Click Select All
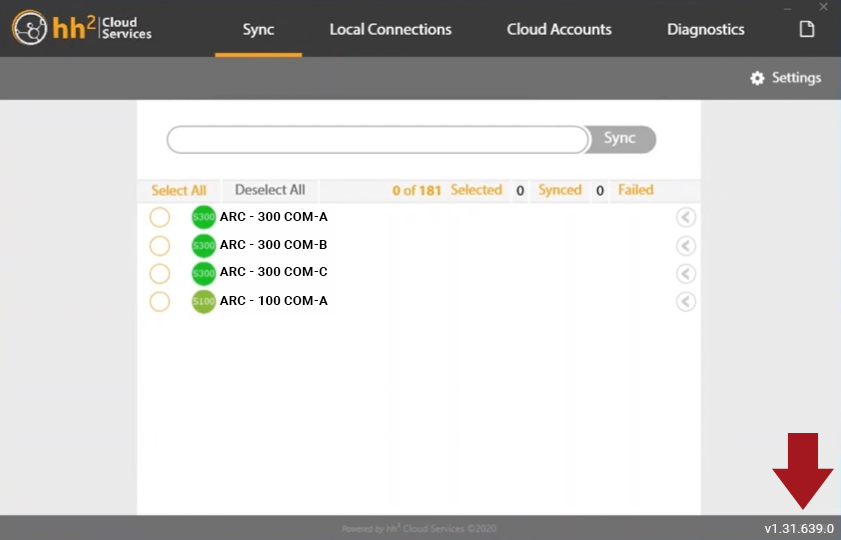This screenshot has height=540, width=841. coord(179,190)
